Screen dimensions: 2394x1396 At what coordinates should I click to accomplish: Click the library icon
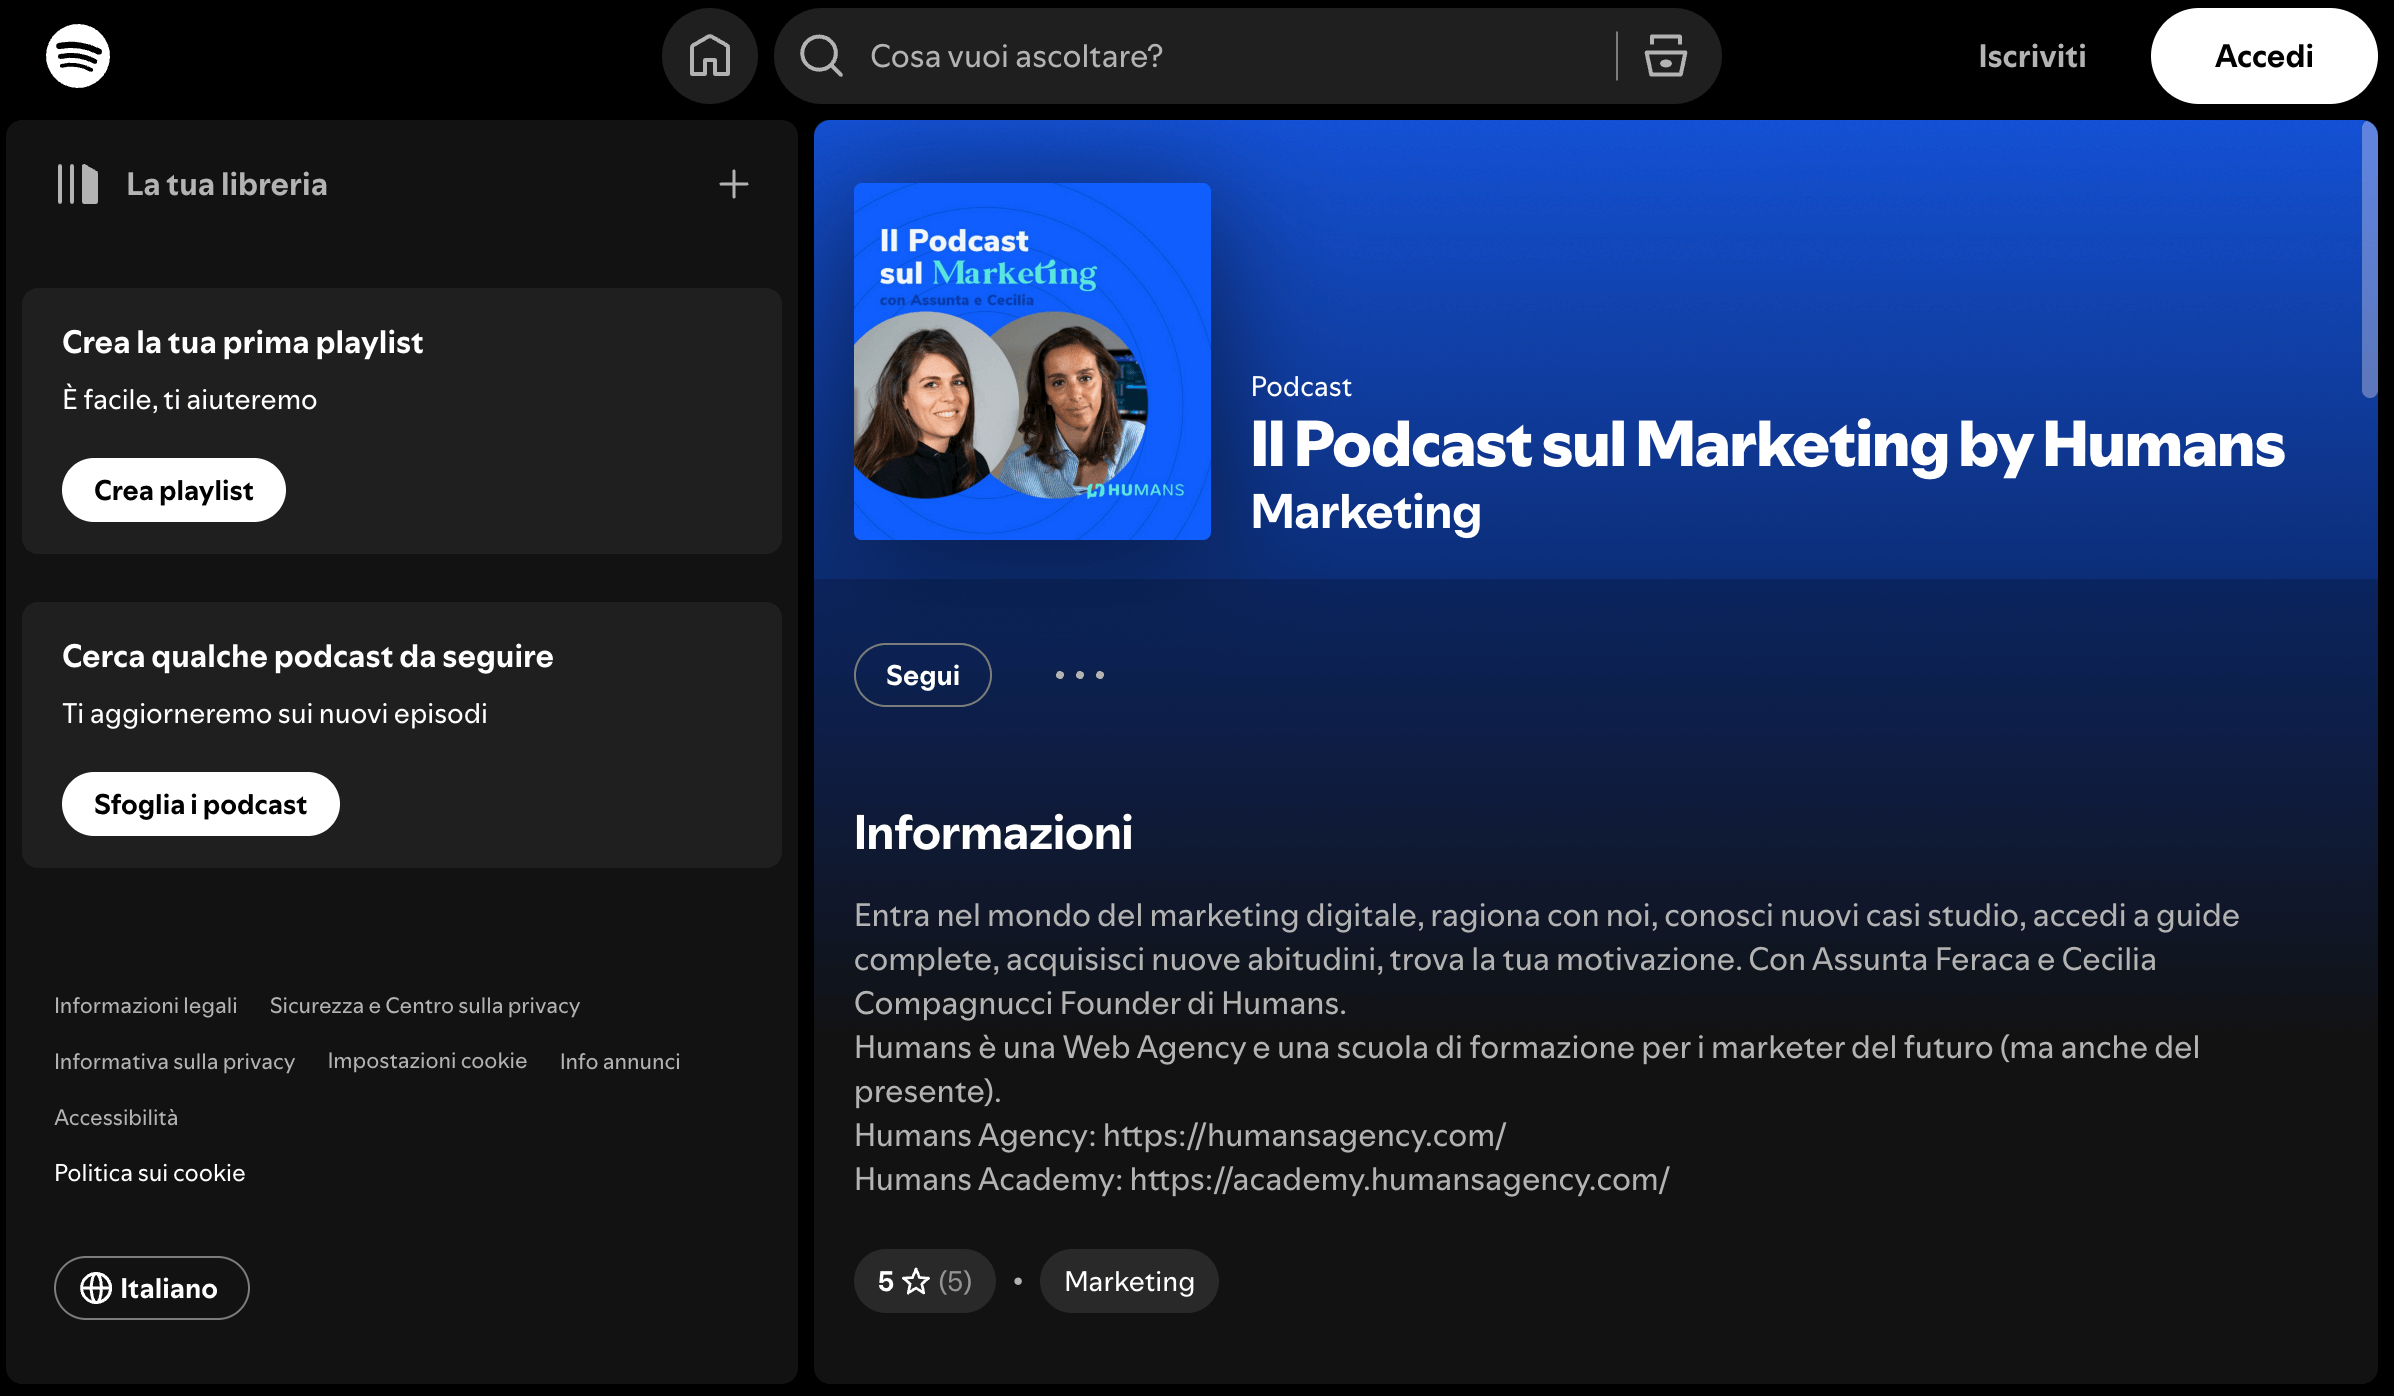tap(78, 184)
